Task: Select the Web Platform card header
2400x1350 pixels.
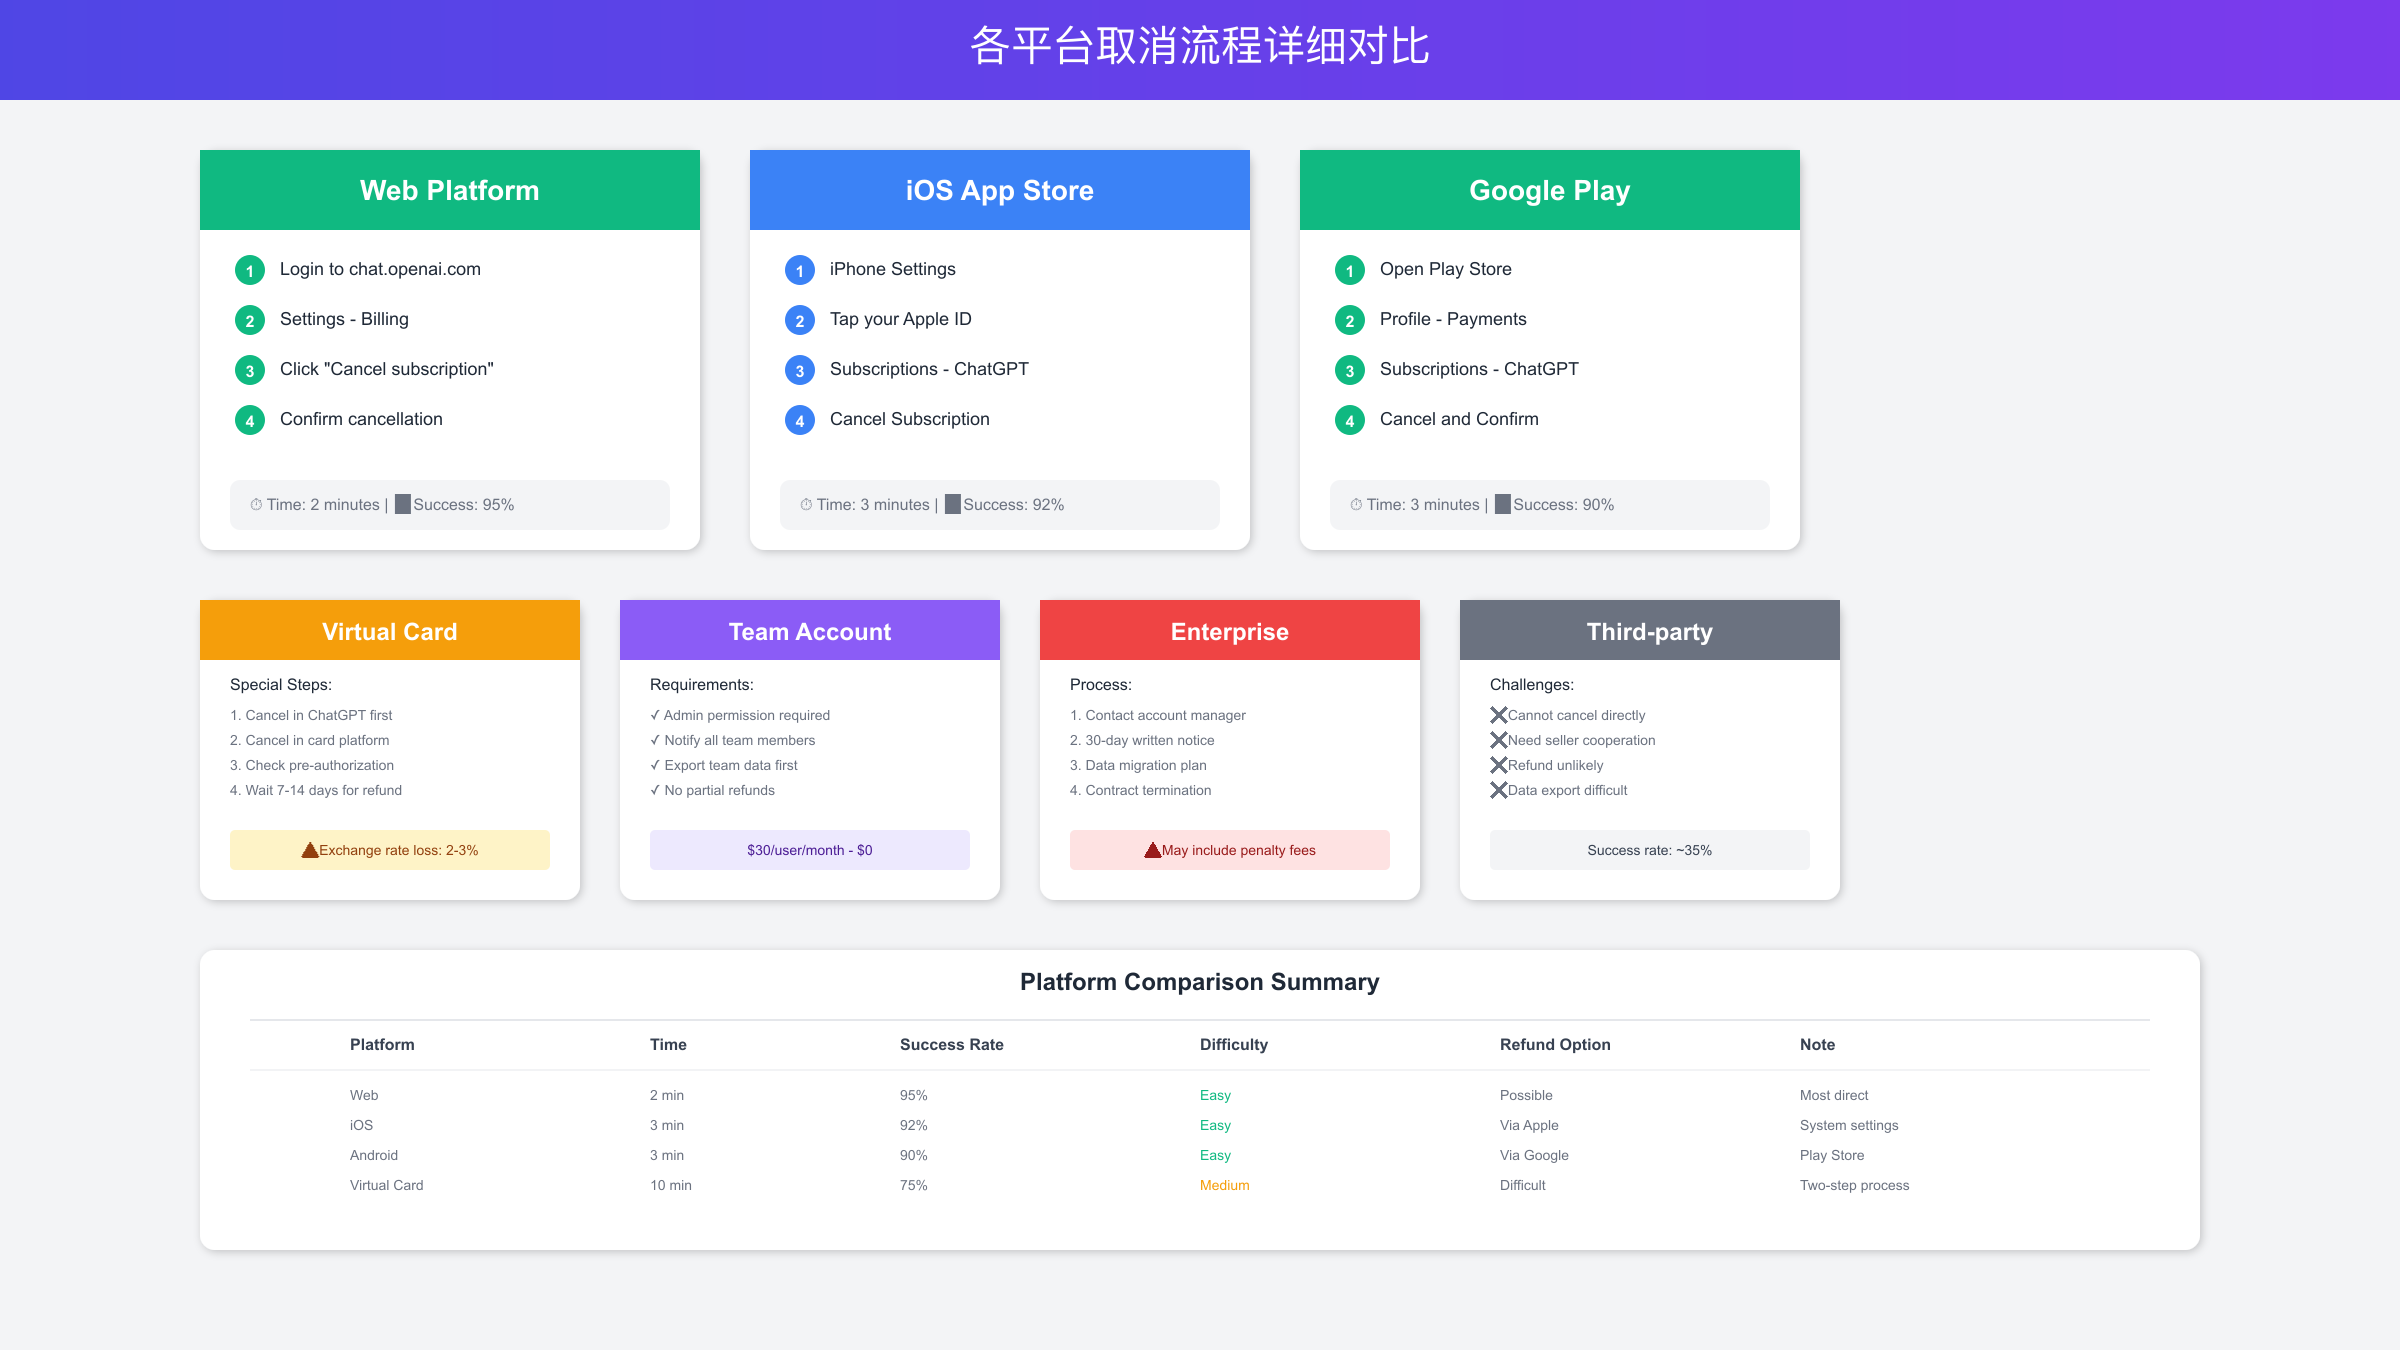Action: click(x=450, y=190)
